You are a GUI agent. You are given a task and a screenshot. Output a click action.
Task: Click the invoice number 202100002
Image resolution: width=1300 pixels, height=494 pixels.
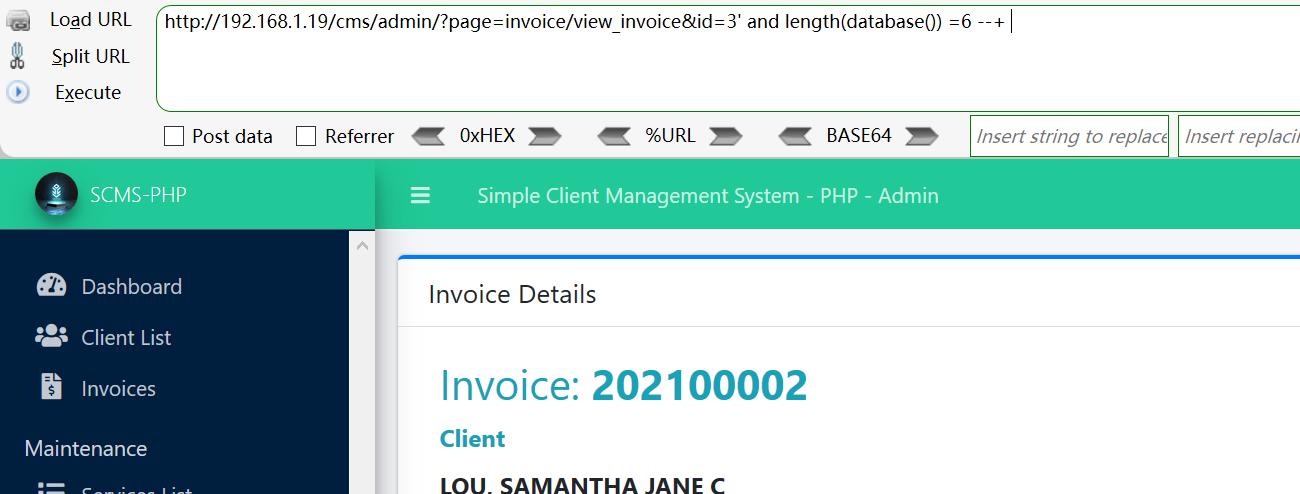[700, 386]
